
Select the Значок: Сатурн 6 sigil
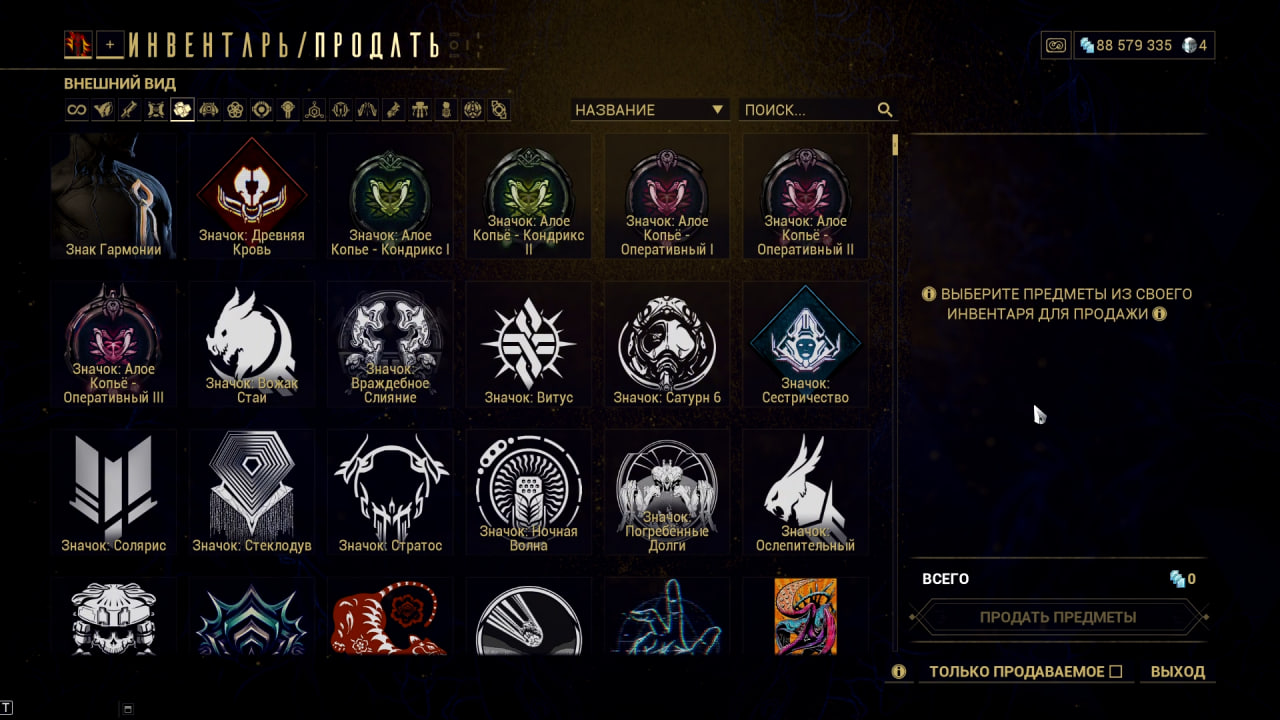pyautogui.click(x=667, y=345)
